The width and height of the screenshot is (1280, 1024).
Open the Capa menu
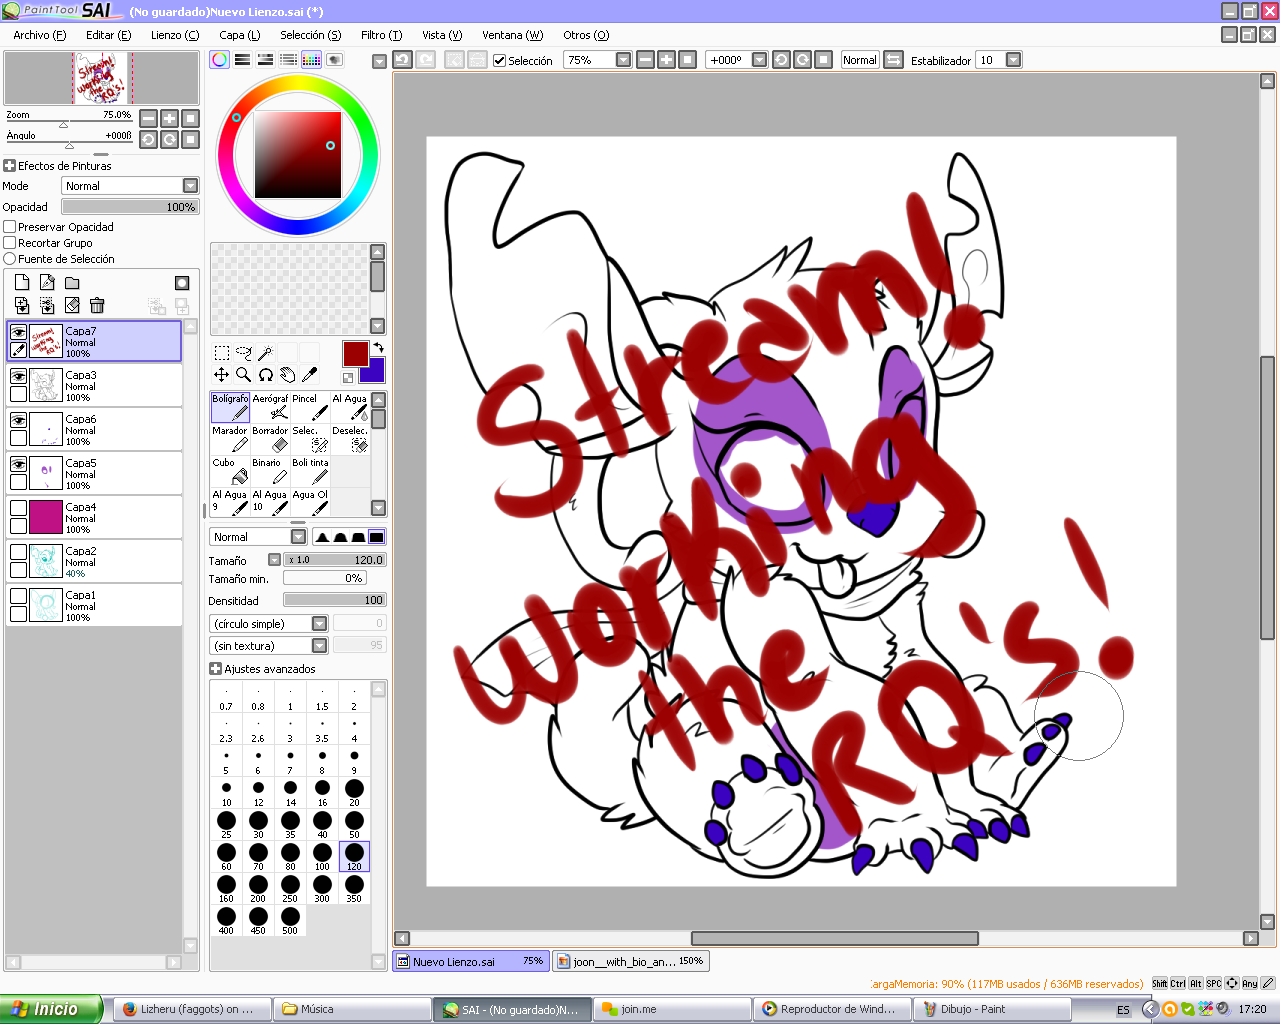(240, 35)
